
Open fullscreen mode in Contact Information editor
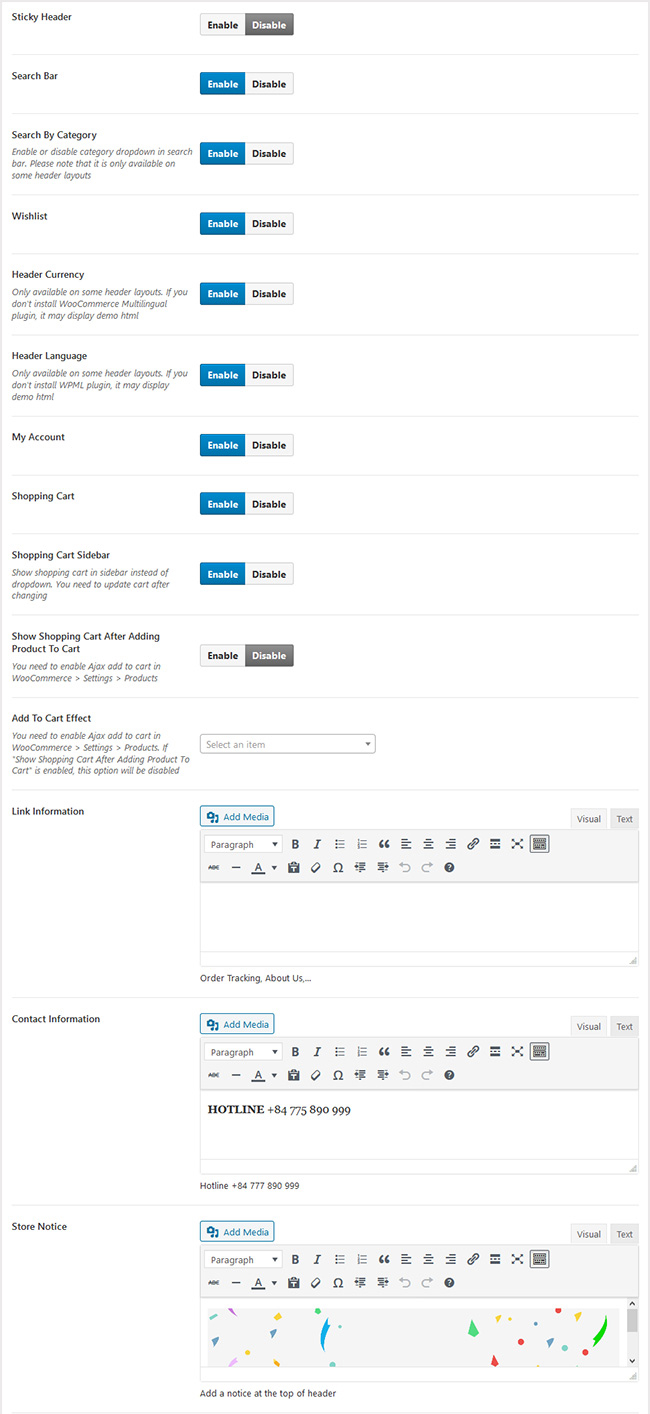point(517,1052)
